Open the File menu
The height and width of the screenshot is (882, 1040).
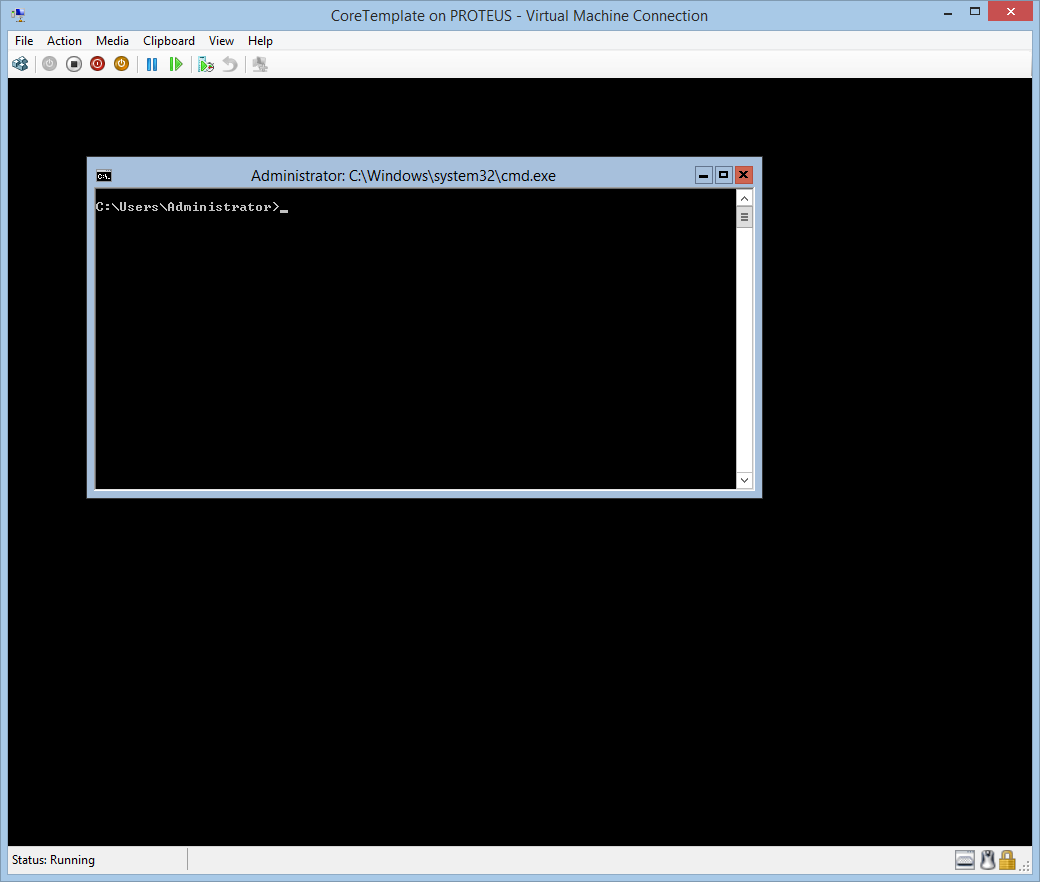point(24,41)
